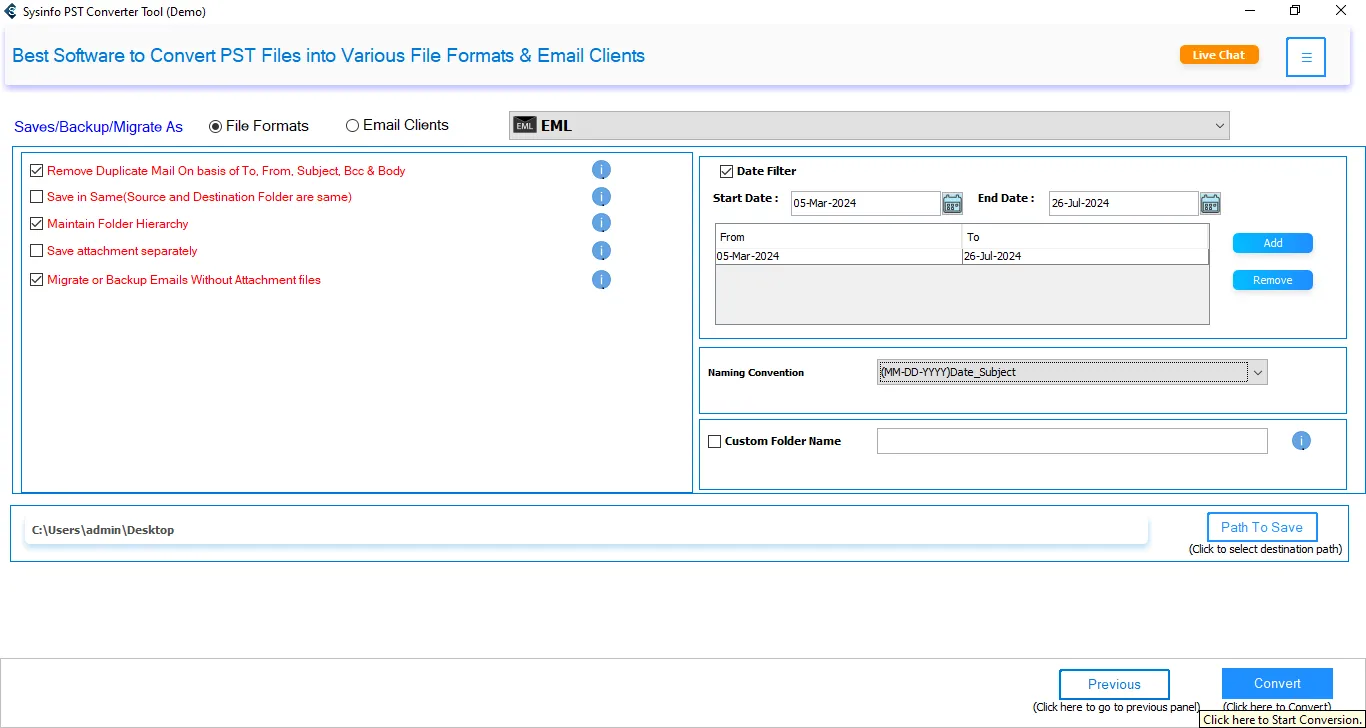The image size is (1366, 728).
Task: Click info icon for Remove Duplicate Mail
Action: point(601,170)
